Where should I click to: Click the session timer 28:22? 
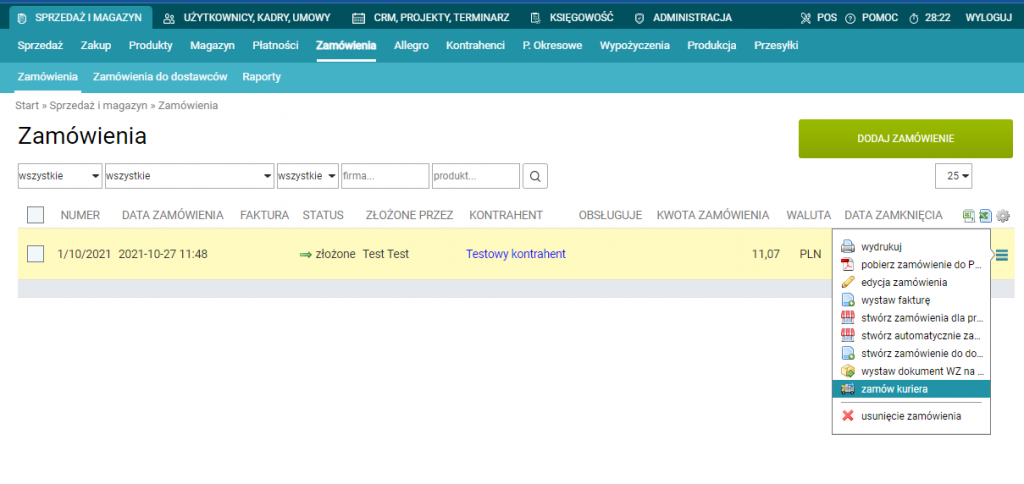(x=929, y=18)
